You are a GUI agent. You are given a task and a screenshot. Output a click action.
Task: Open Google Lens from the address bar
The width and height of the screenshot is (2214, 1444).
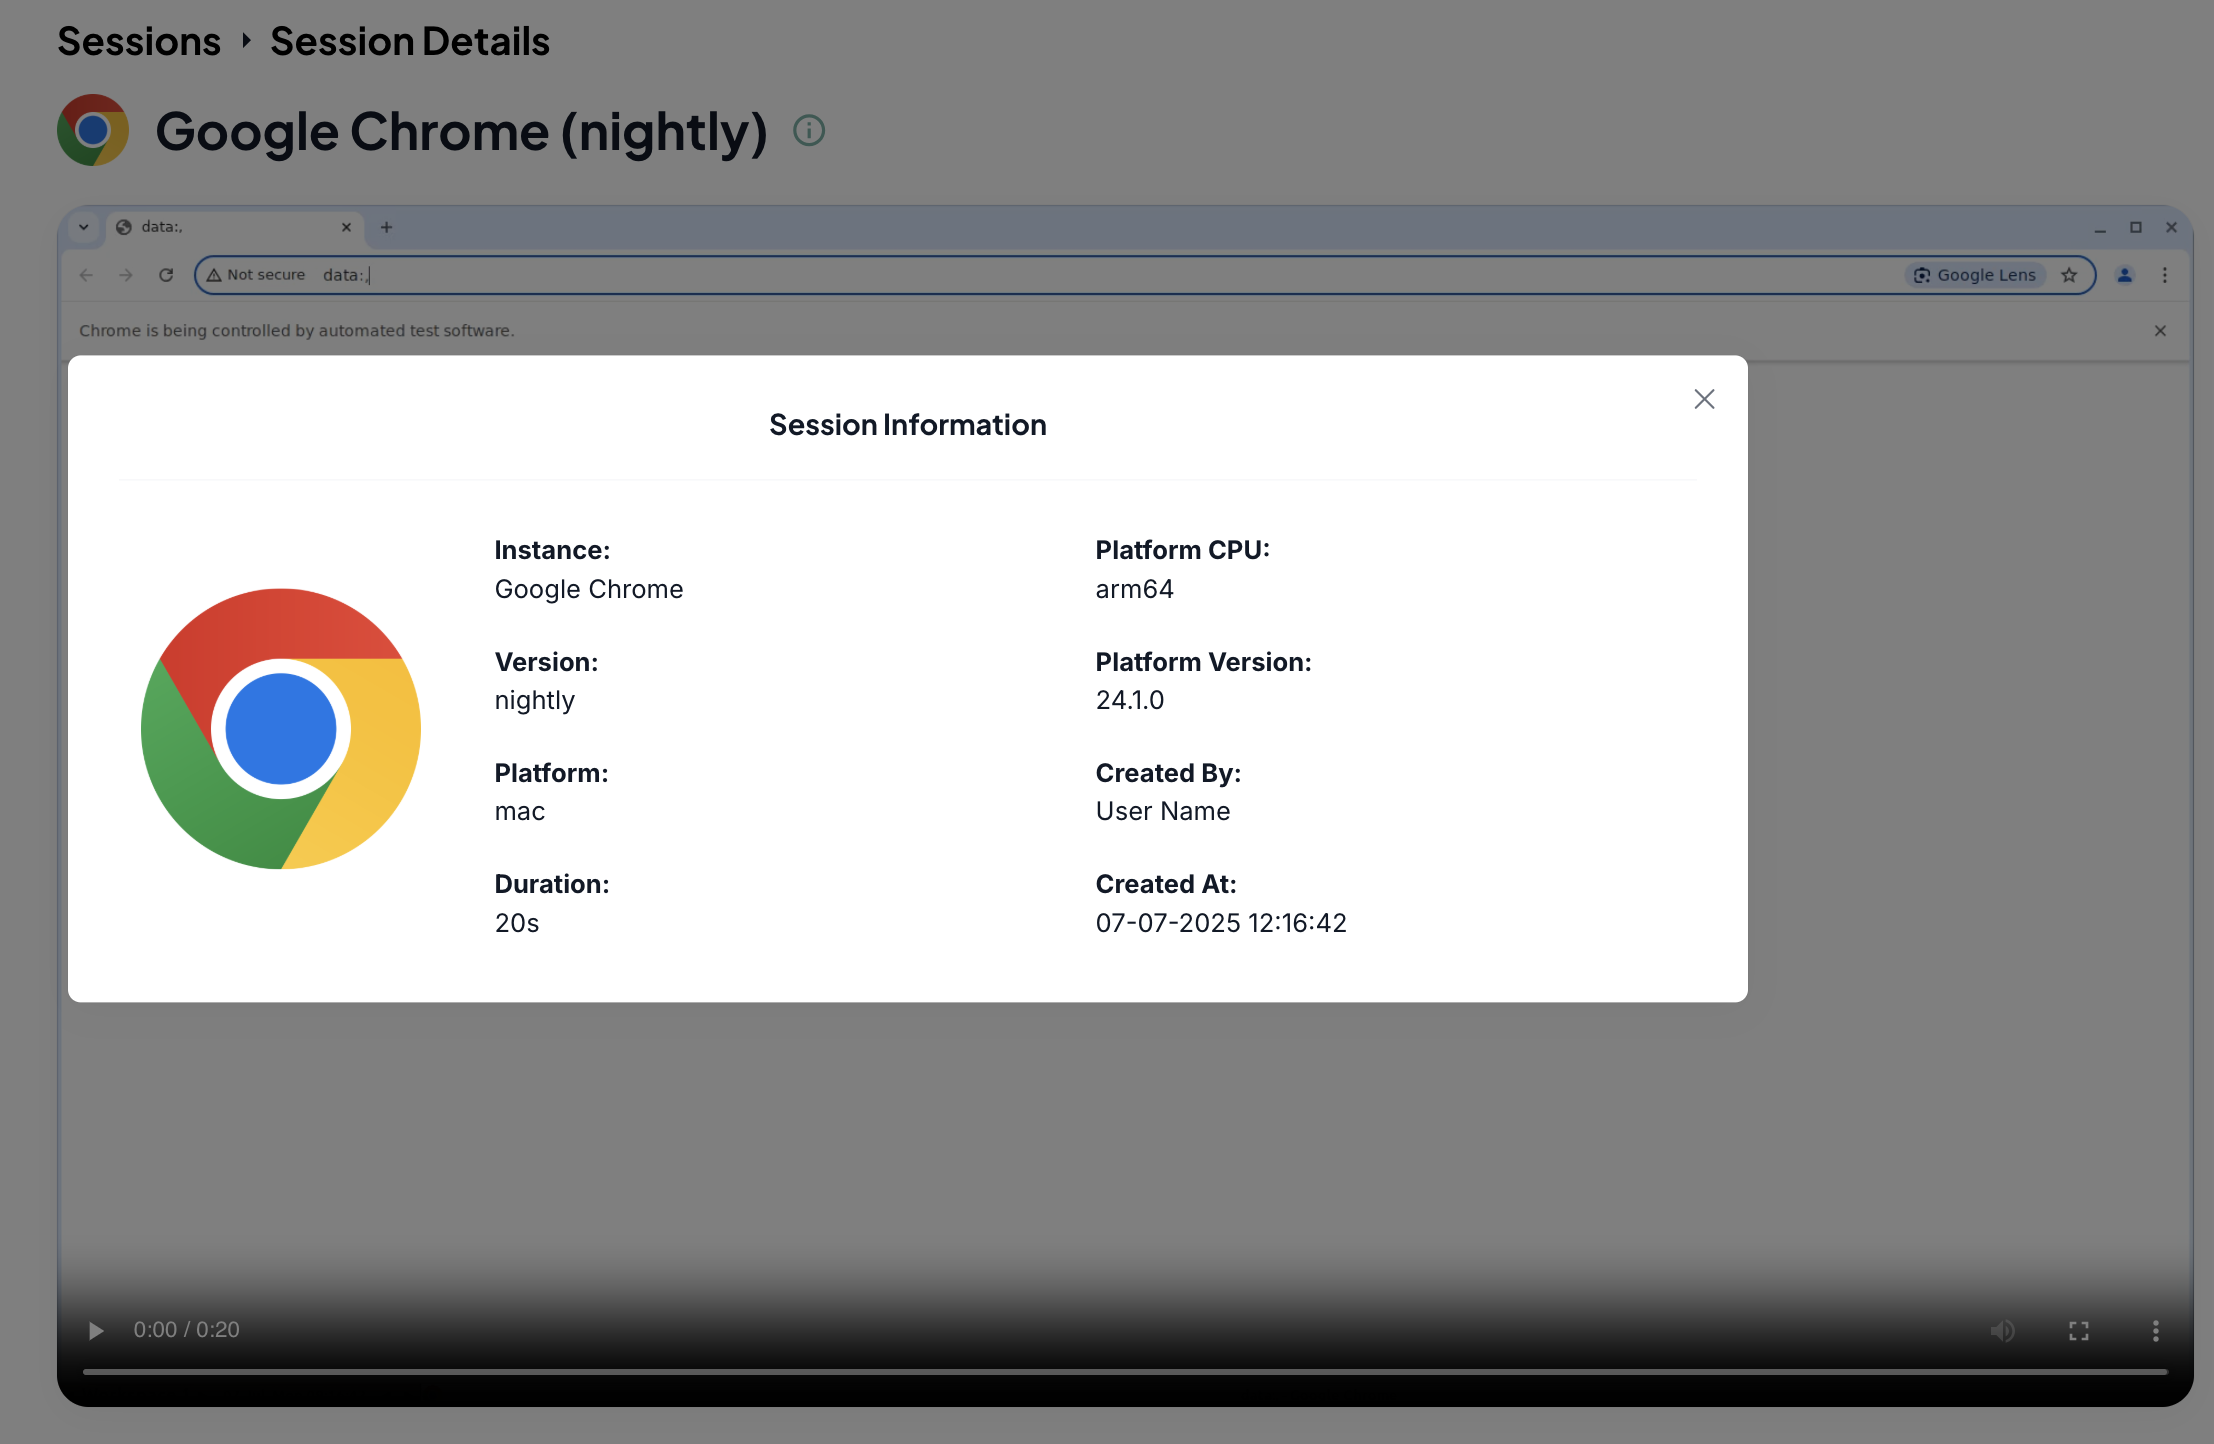[1974, 275]
